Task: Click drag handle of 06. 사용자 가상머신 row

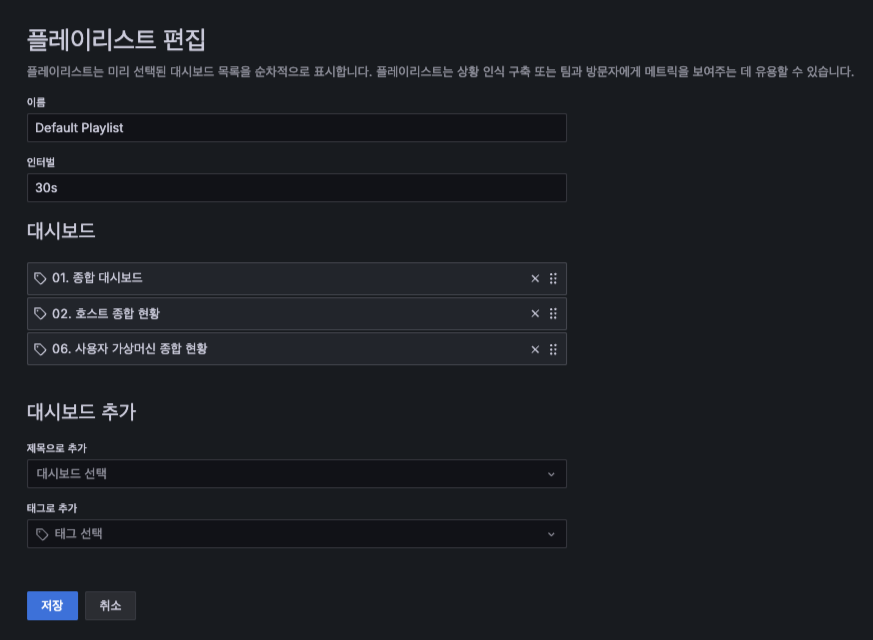Action: tap(553, 349)
